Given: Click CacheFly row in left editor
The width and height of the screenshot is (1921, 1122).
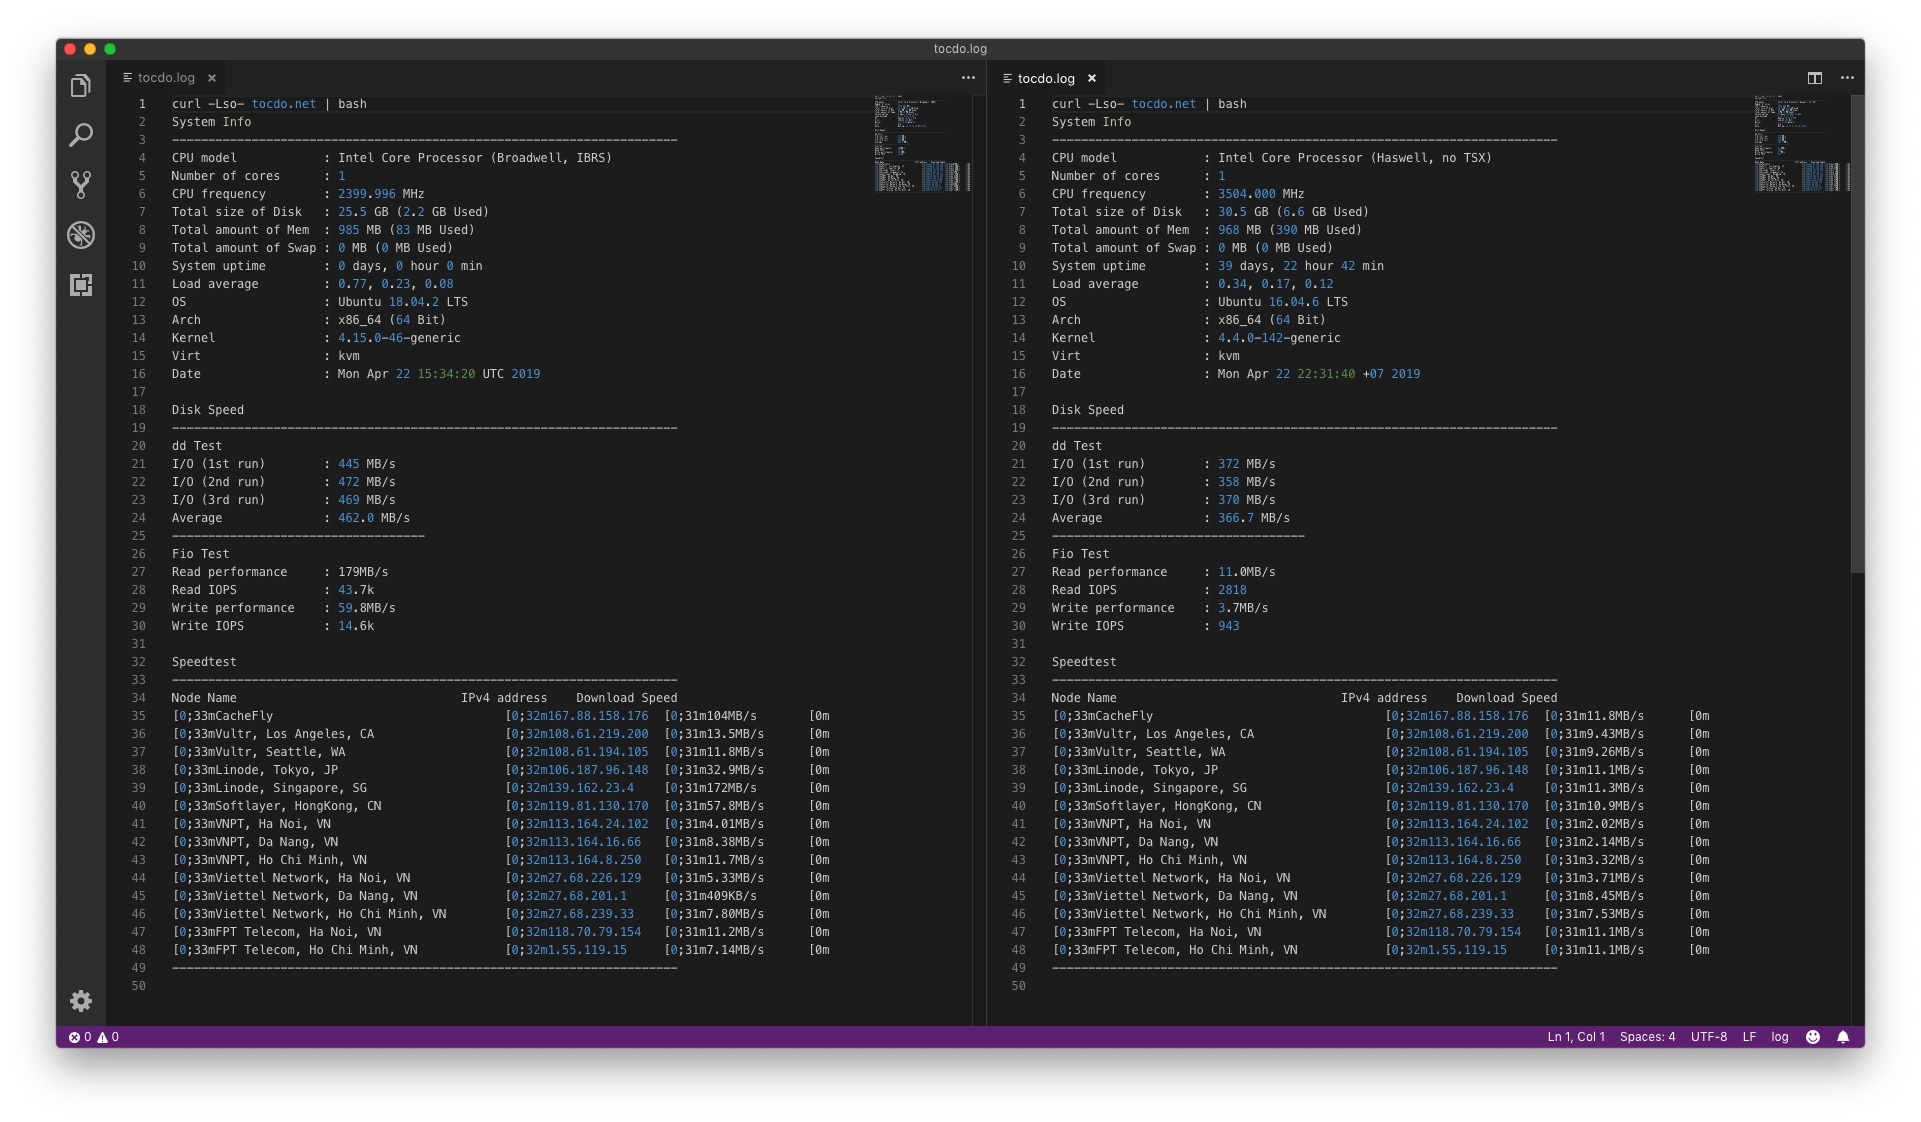Looking at the screenshot, I should pos(500,716).
